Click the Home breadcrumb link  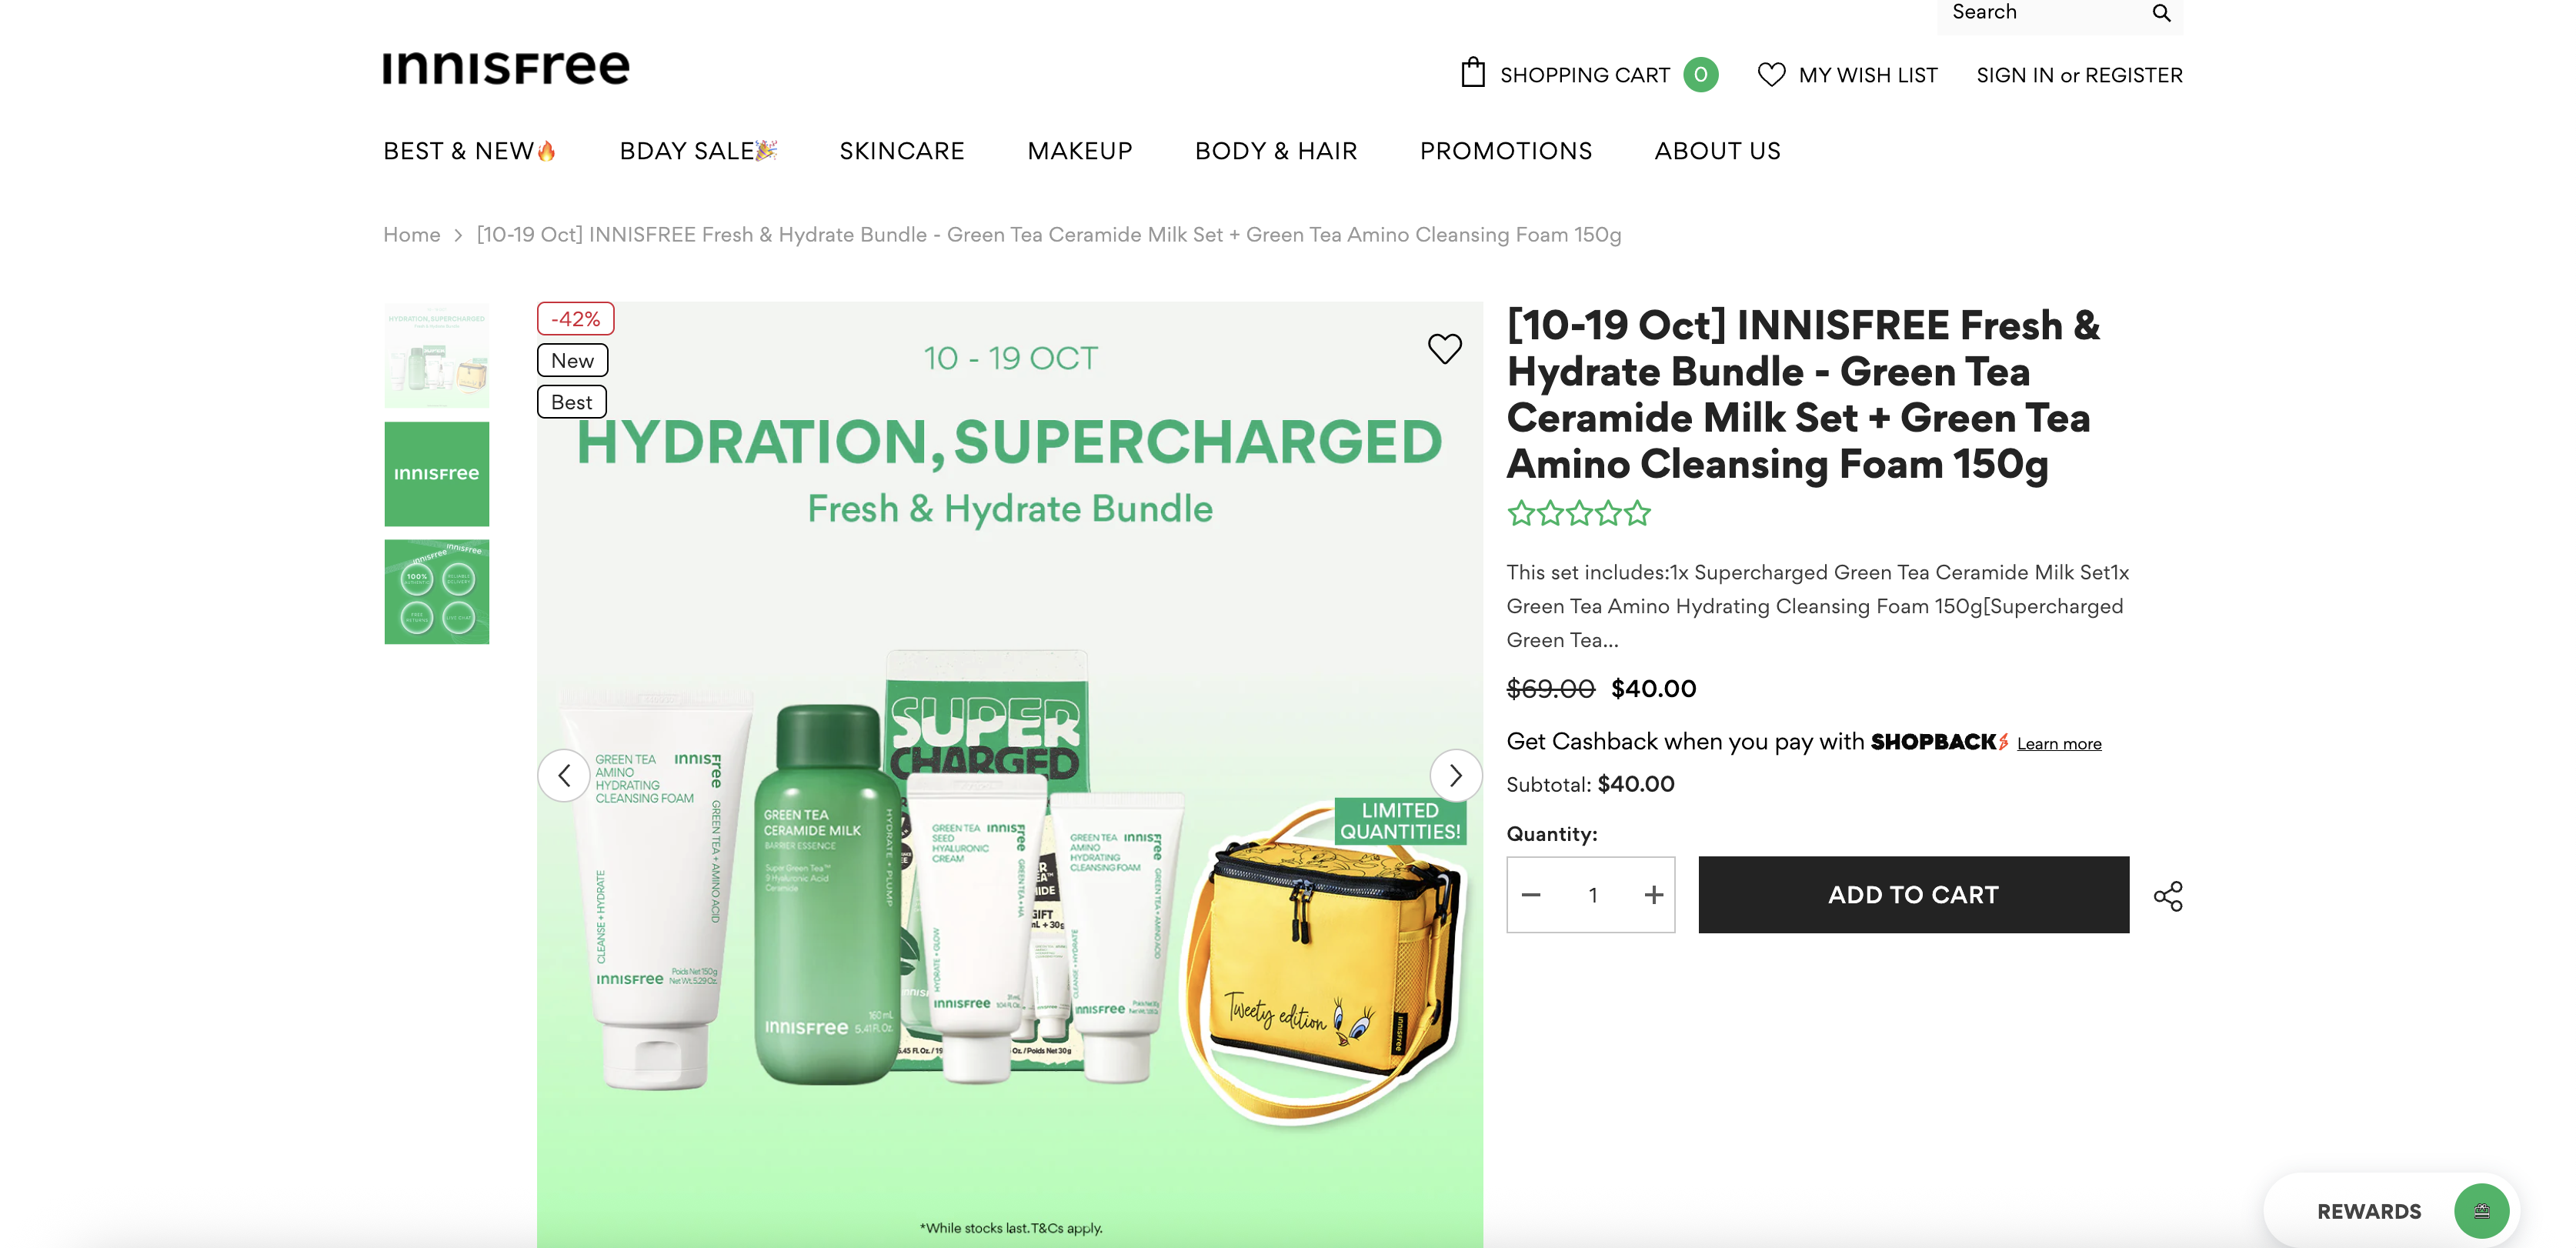(412, 235)
